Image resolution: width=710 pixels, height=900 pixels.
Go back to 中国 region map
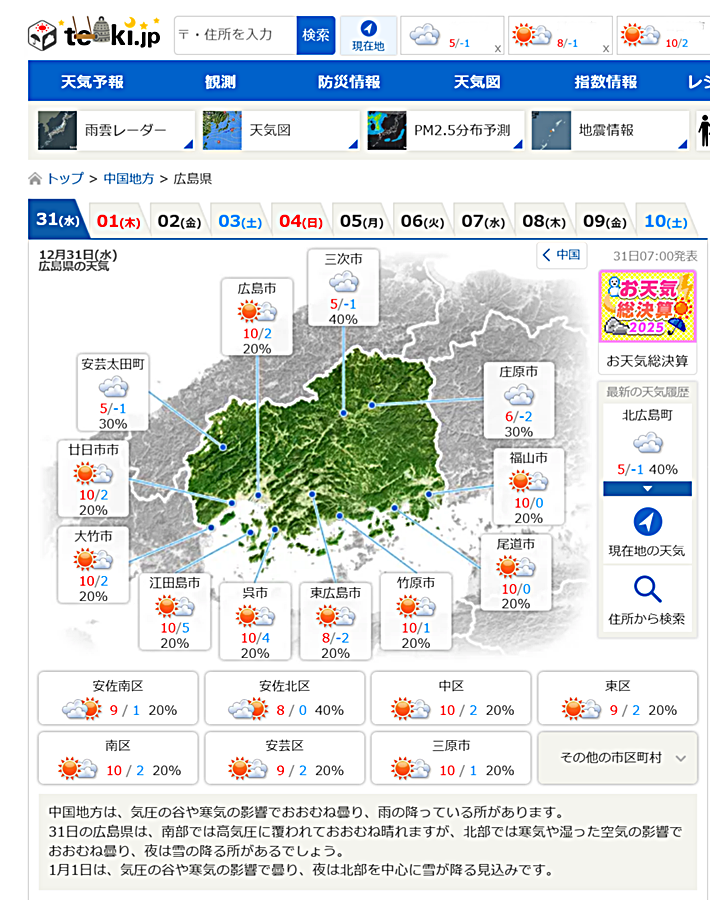(x=561, y=254)
